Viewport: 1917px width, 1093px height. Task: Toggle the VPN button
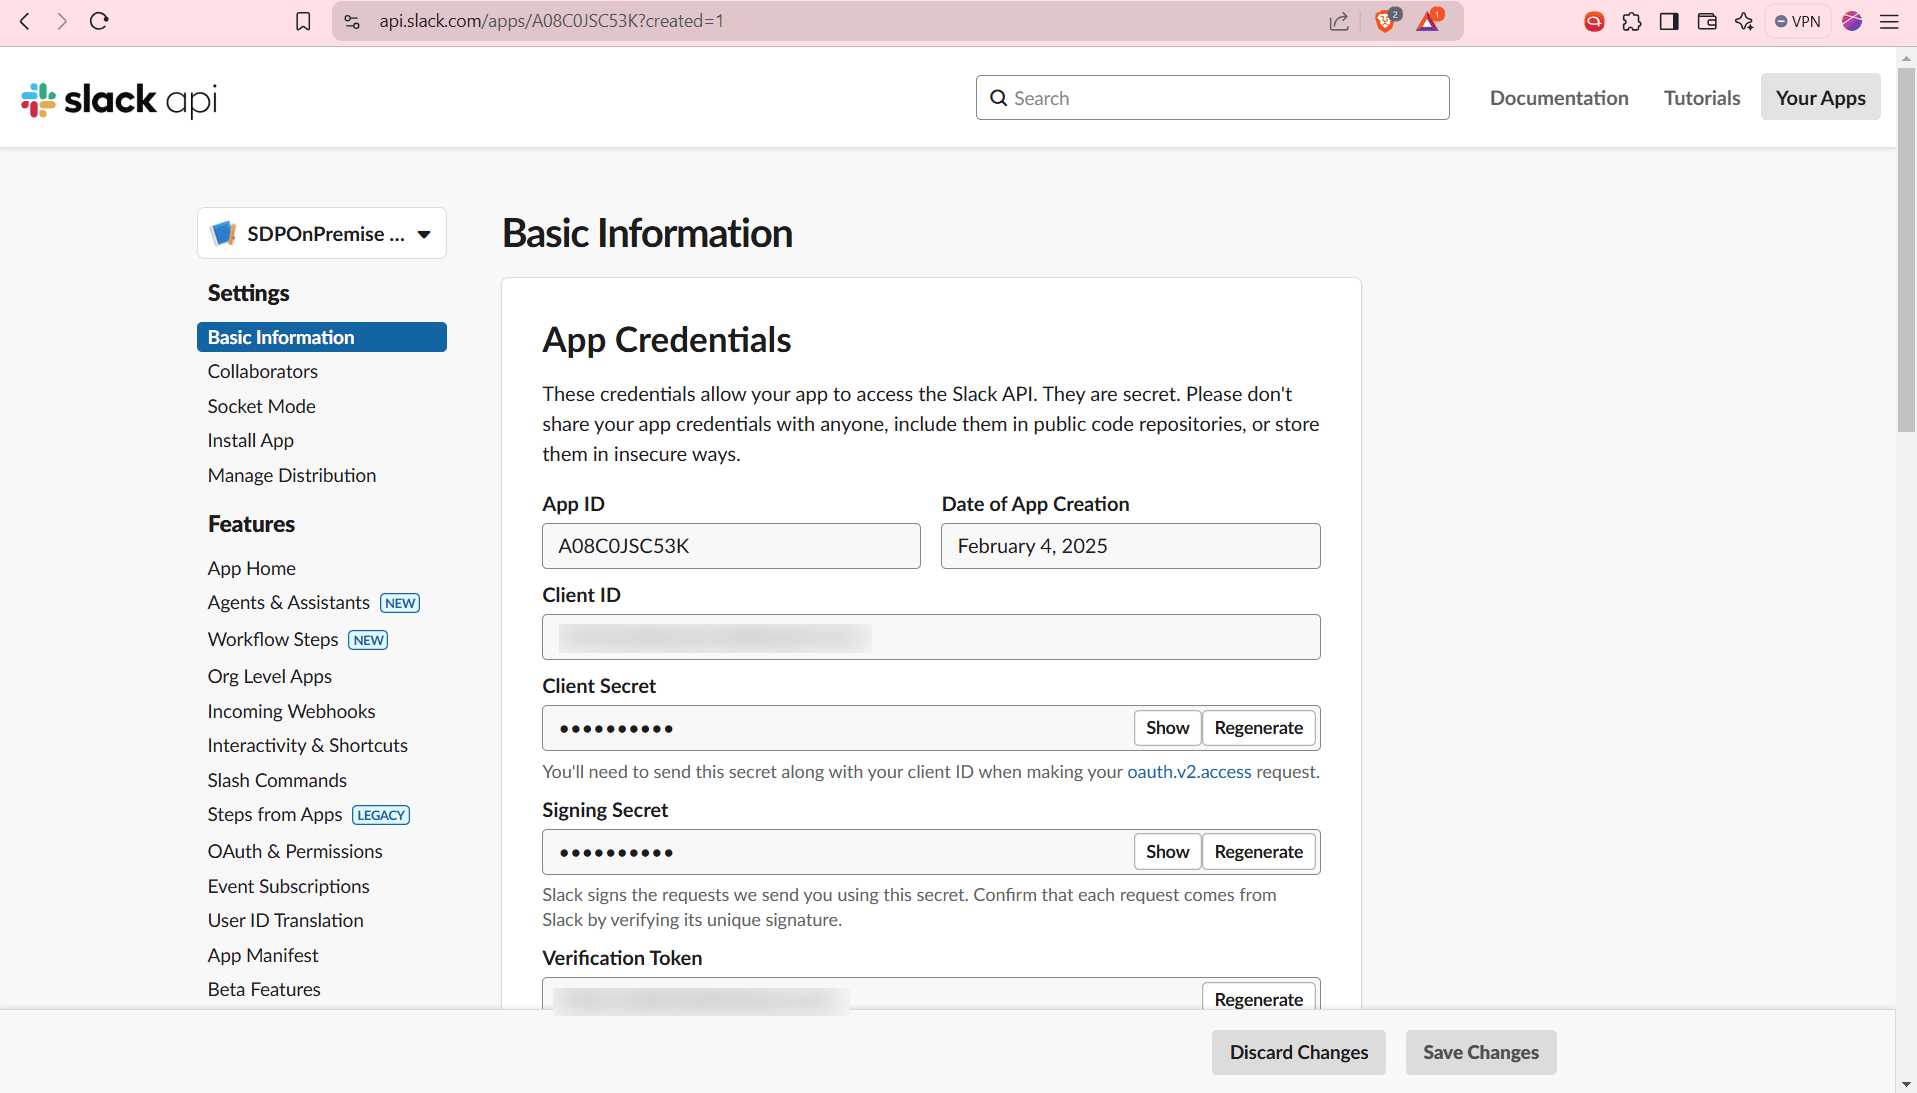click(1798, 21)
